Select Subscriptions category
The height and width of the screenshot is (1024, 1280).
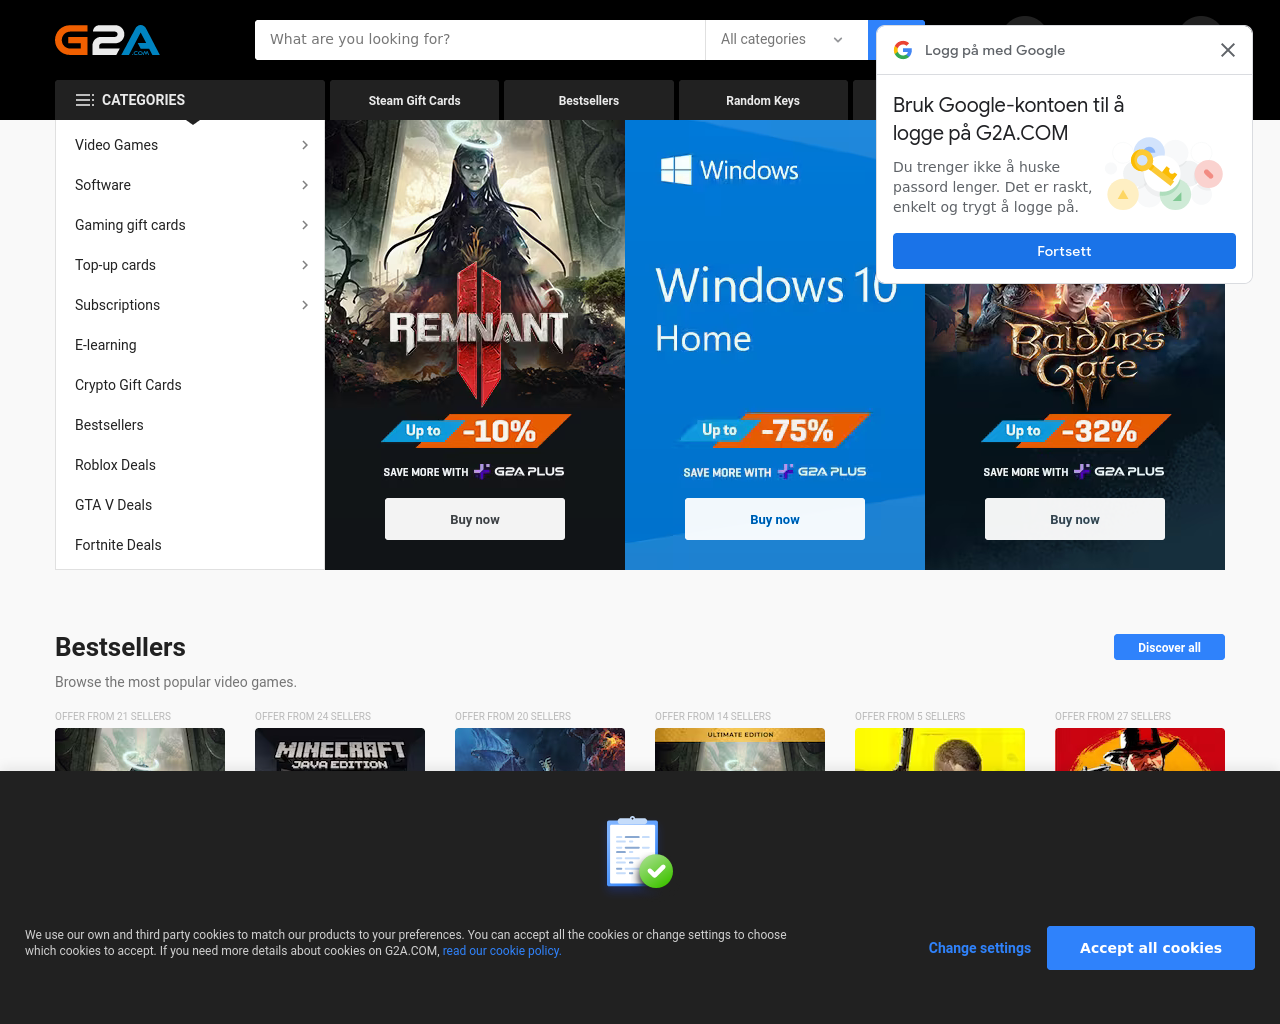190,305
